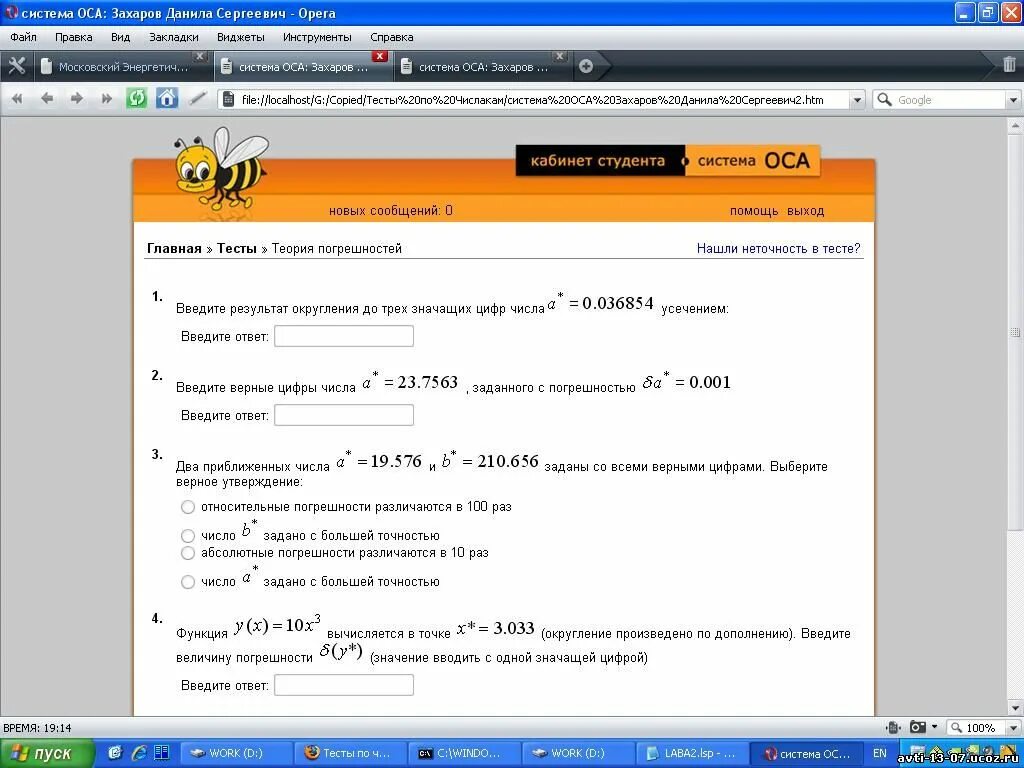The width and height of the screenshot is (1024, 768).
Task: Close the Московский Энергетич... tab
Action: click(x=200, y=56)
